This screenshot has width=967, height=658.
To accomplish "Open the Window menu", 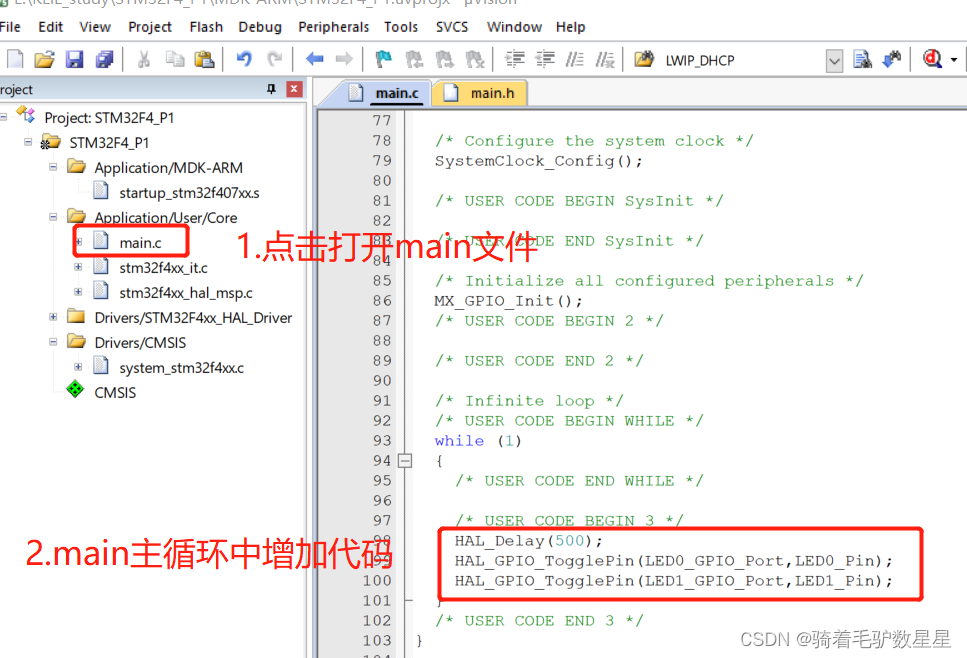I will pyautogui.click(x=514, y=27).
